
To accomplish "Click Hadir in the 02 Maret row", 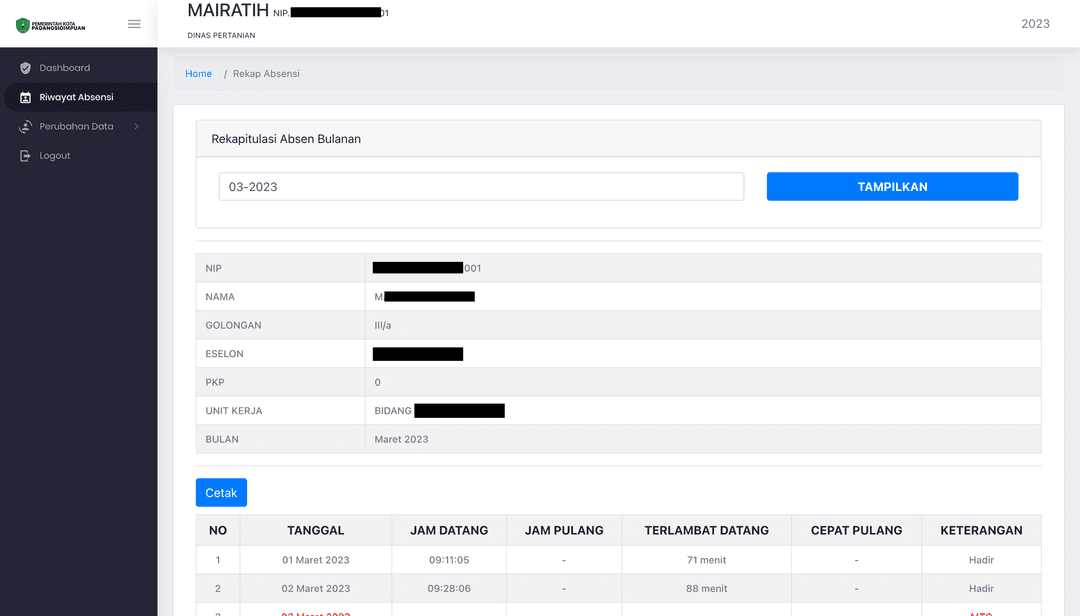I will coord(982,588).
